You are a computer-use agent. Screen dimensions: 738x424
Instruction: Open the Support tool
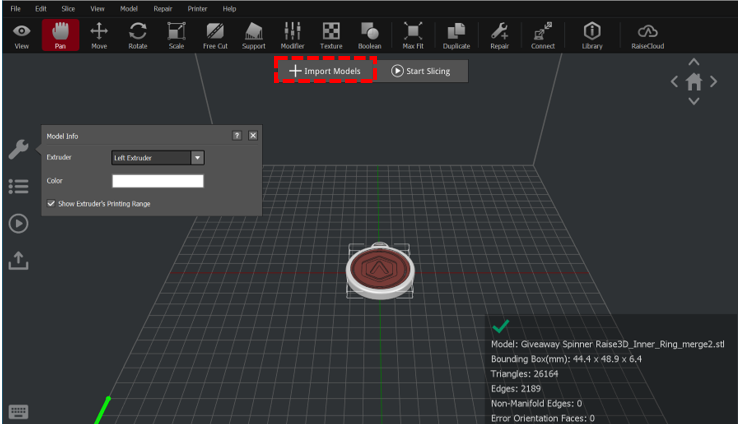[x=254, y=35]
